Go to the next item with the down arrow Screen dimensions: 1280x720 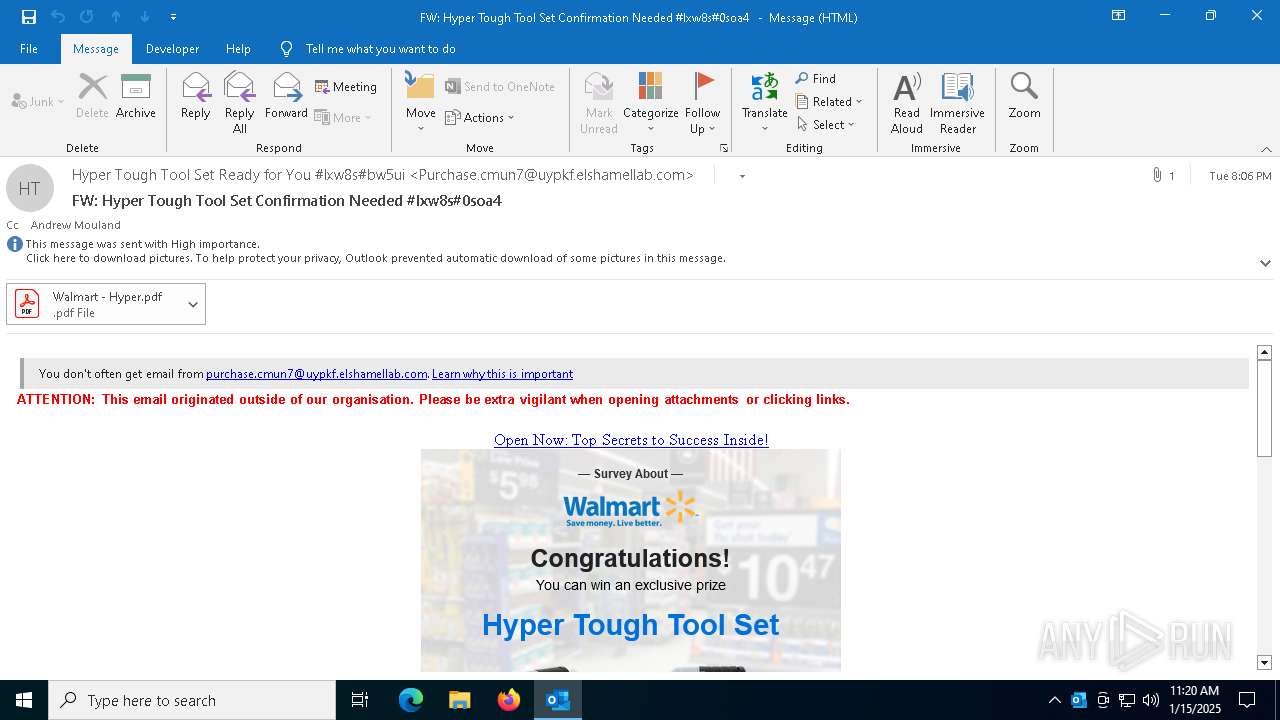145,17
